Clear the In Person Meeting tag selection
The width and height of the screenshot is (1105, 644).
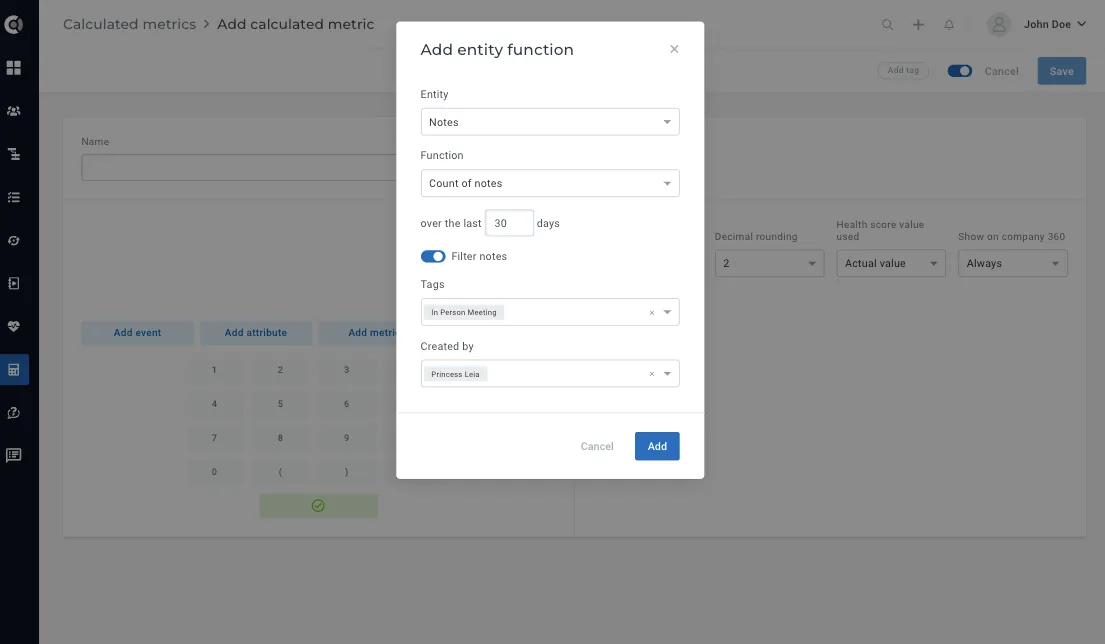651,313
